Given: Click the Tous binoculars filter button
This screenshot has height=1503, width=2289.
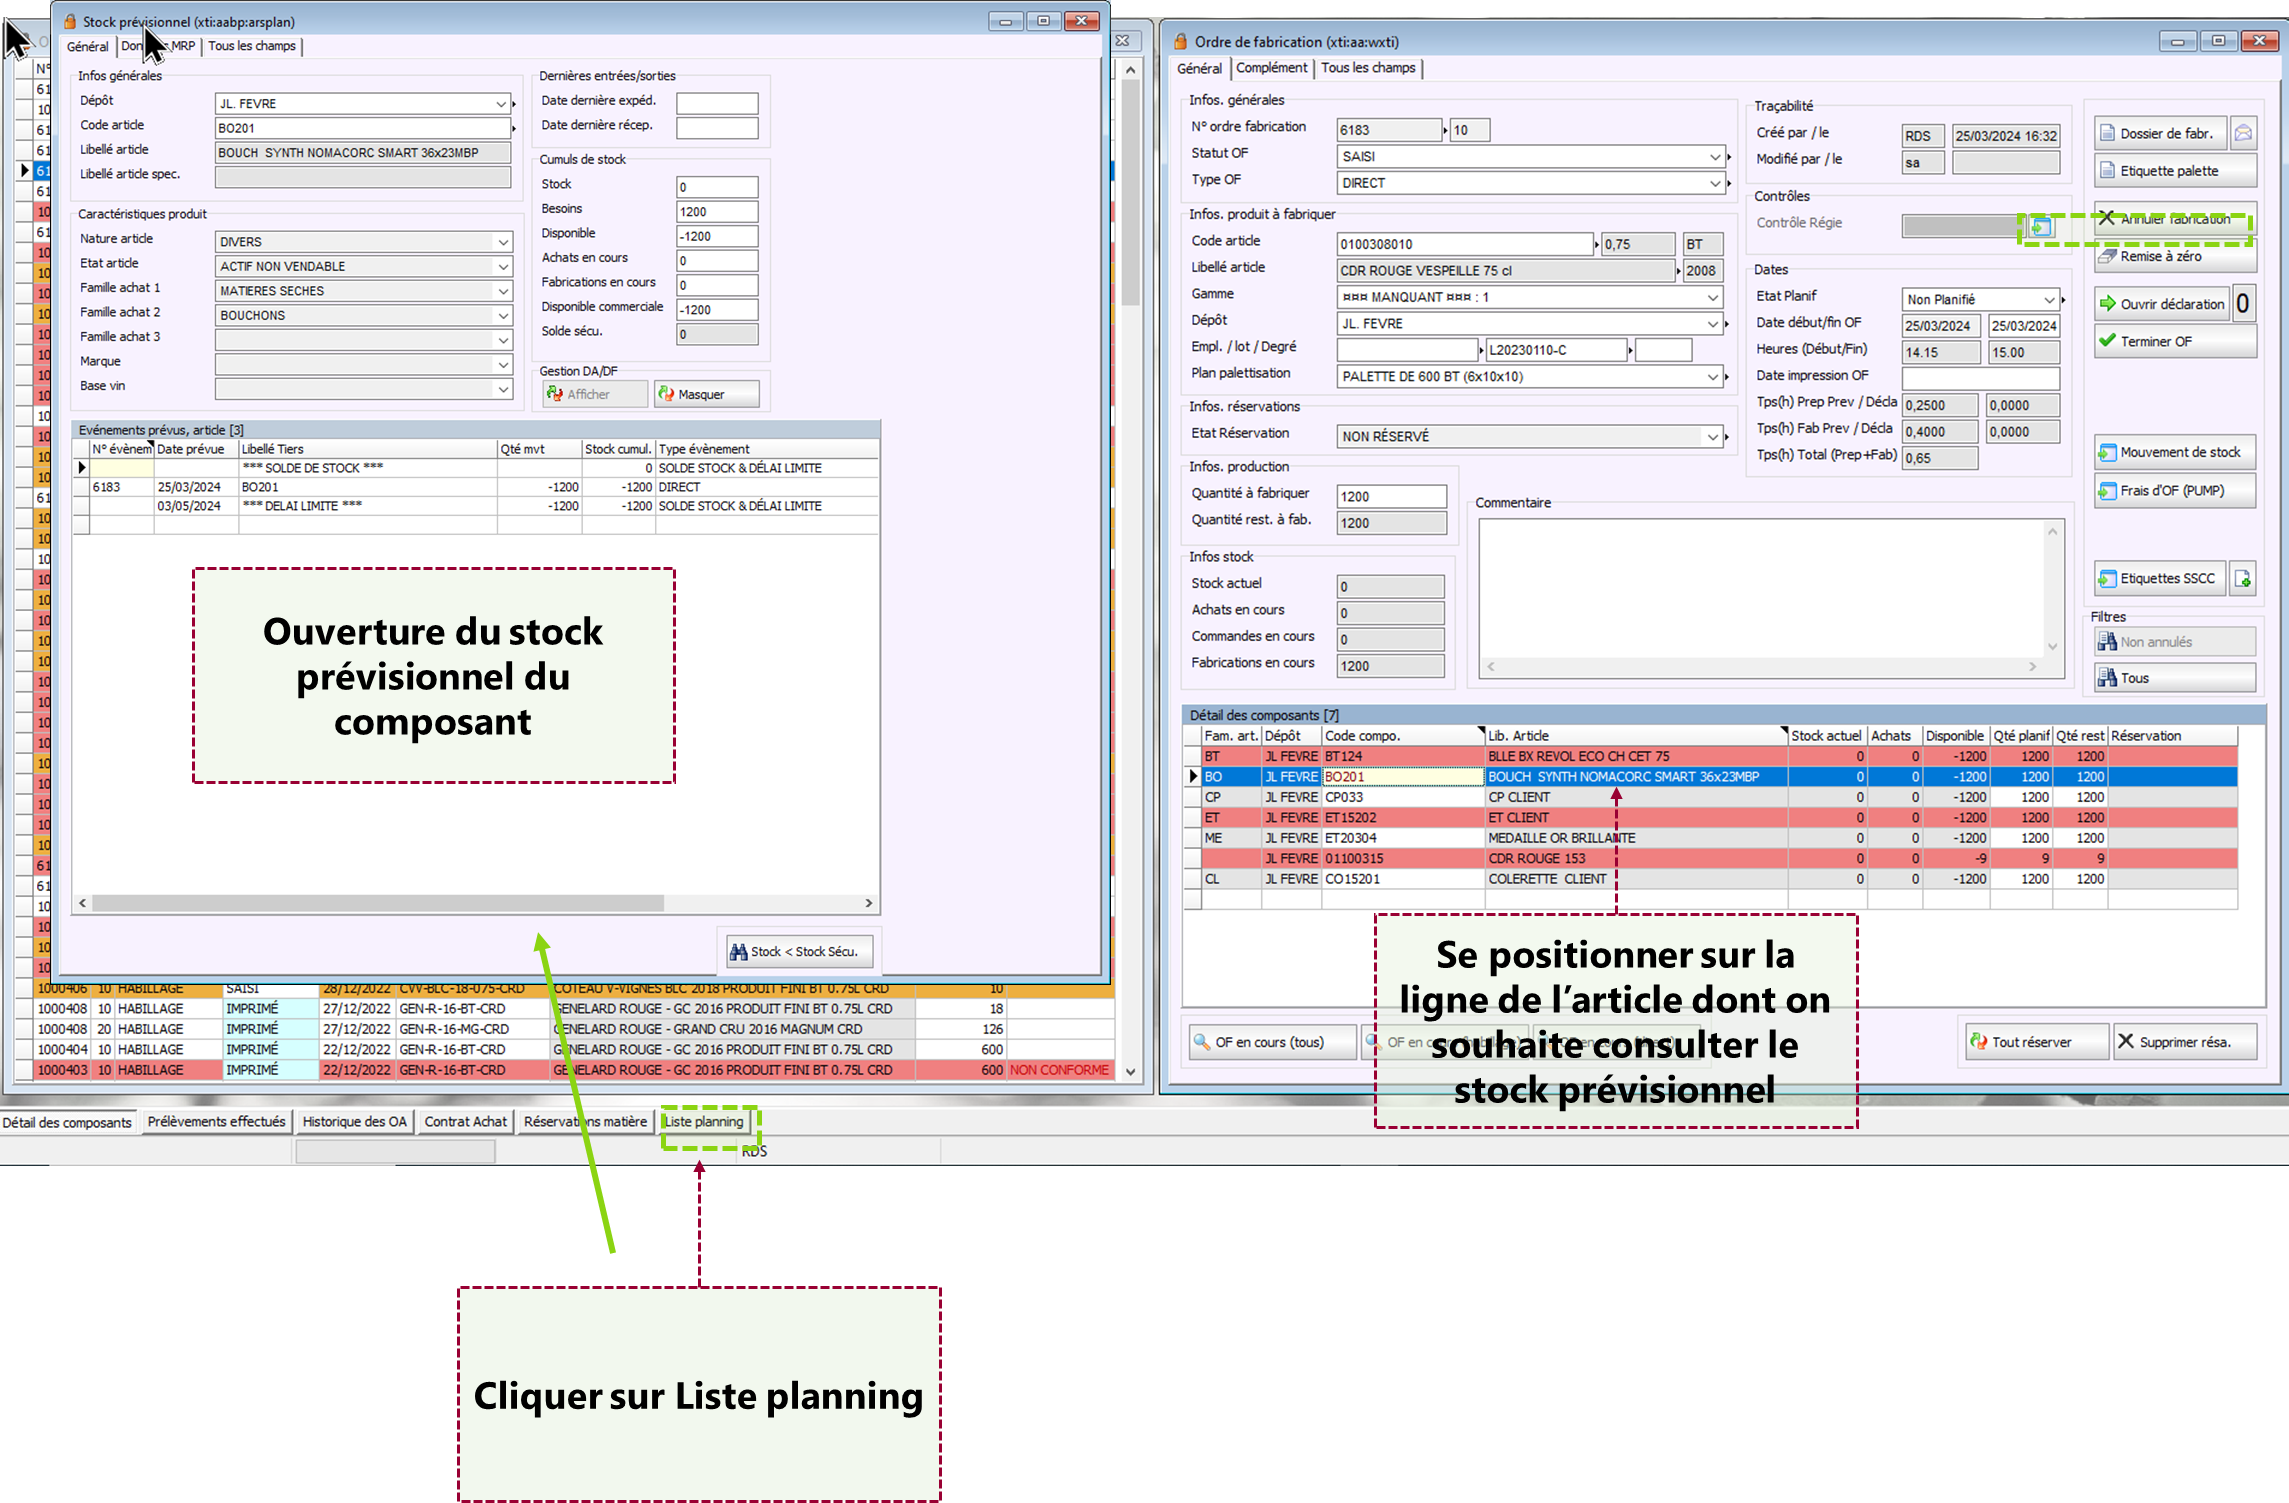Looking at the screenshot, I should [x=2174, y=679].
